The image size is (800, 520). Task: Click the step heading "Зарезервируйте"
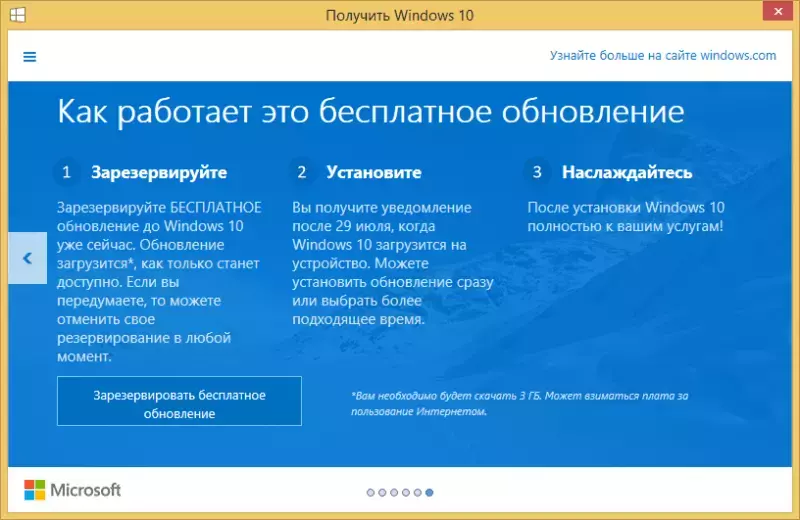pyautogui.click(x=159, y=172)
